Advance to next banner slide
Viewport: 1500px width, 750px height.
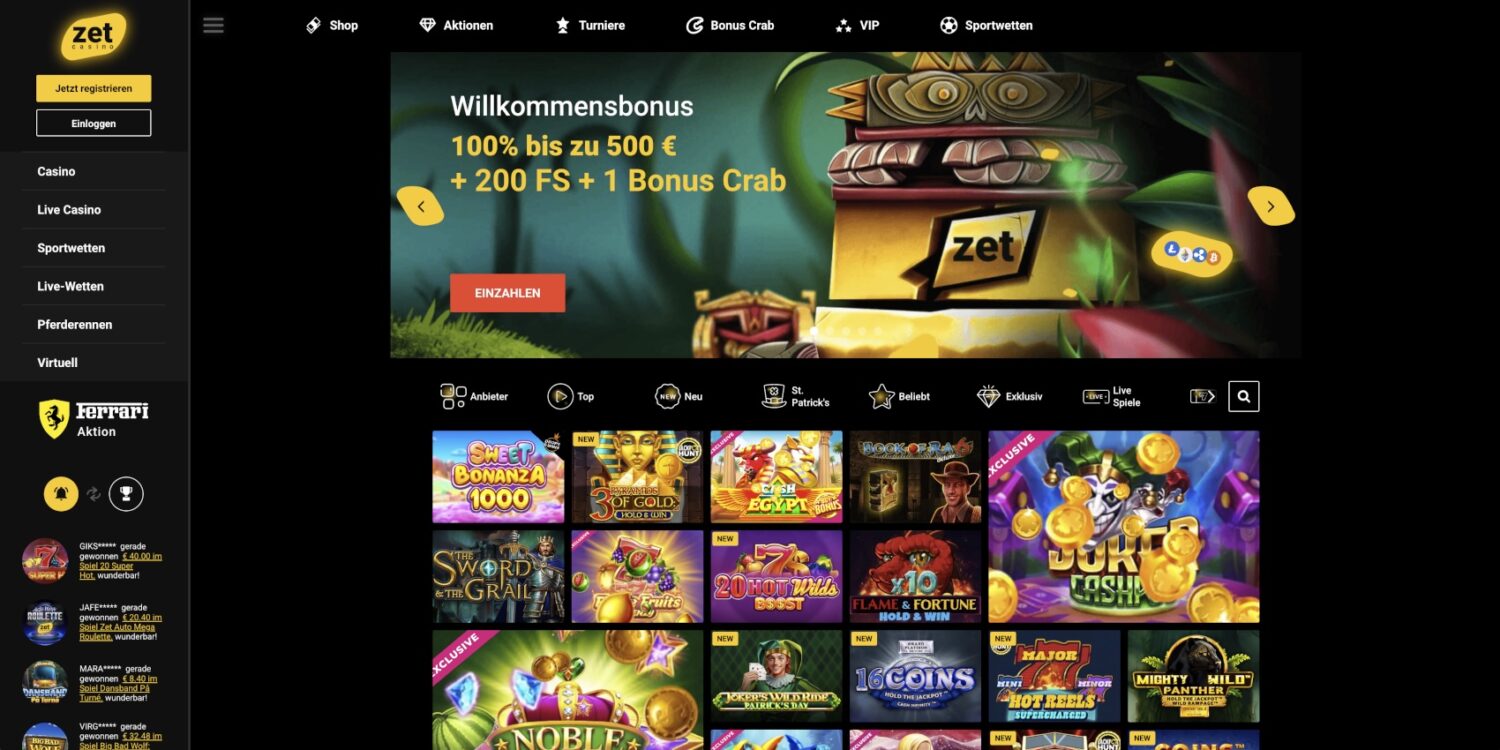(1270, 206)
